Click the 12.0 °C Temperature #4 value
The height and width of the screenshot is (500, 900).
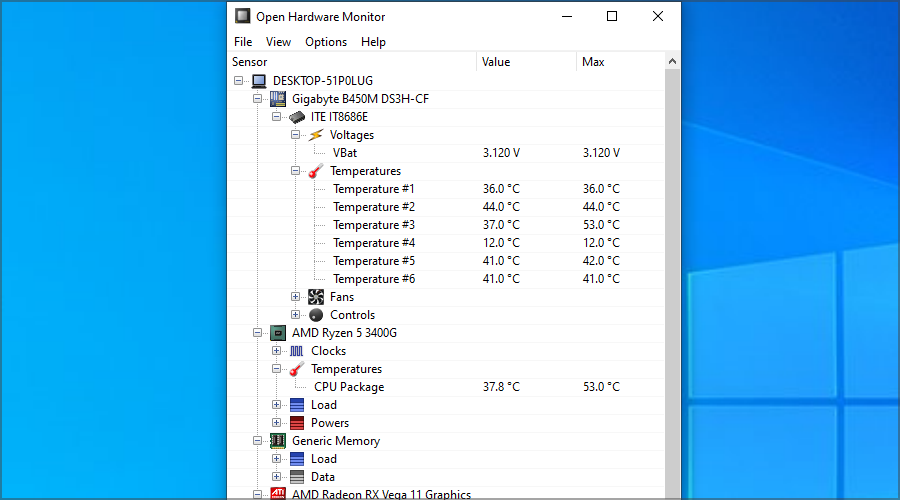pos(501,243)
